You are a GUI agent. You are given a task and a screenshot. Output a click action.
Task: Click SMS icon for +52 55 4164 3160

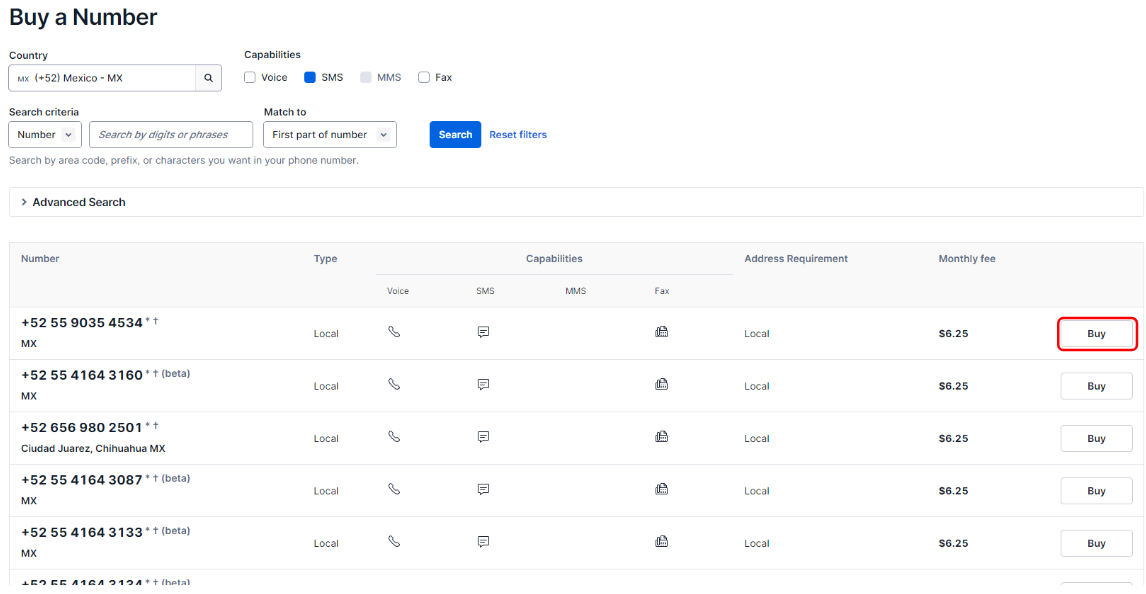[483, 385]
